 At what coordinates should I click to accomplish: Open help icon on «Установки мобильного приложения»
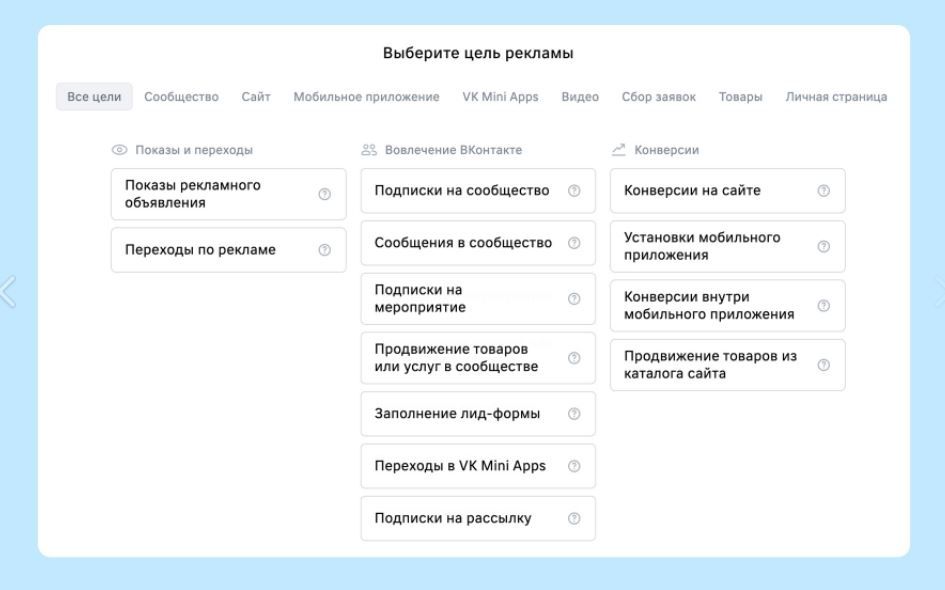click(x=823, y=246)
